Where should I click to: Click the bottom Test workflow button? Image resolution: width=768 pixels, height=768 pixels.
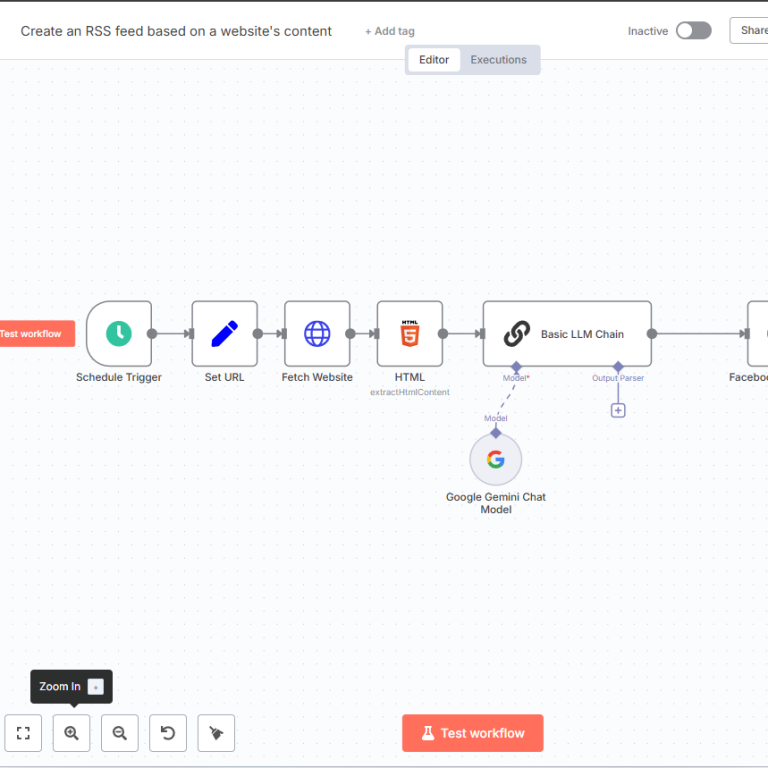click(473, 733)
